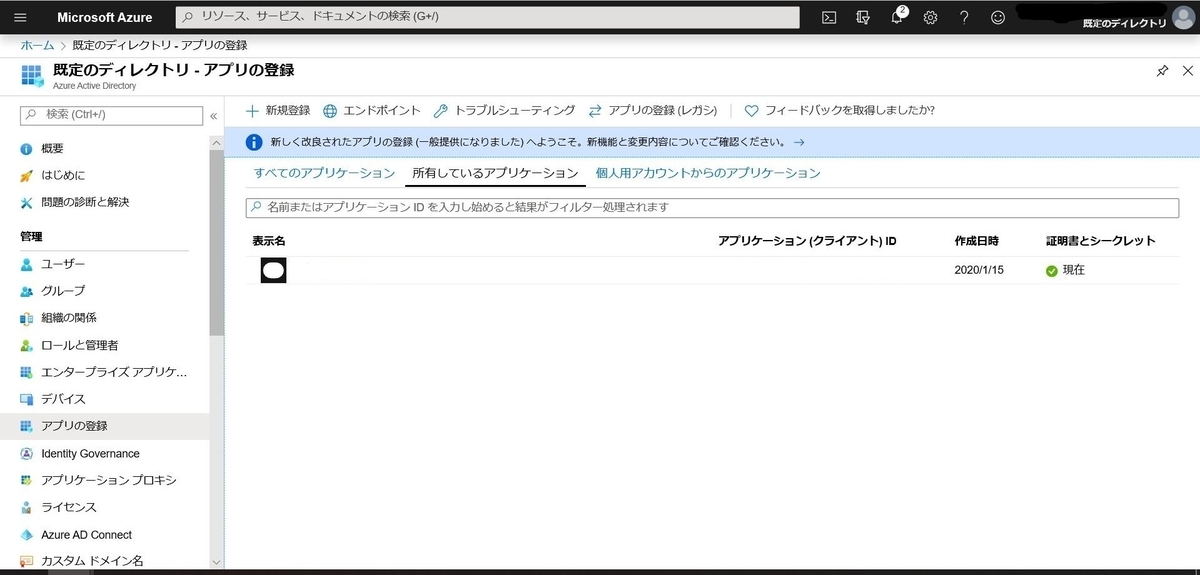Screen dimensions: 1200x575
Task: Click フィードバックを取得しましたか?
Action: click(840, 110)
